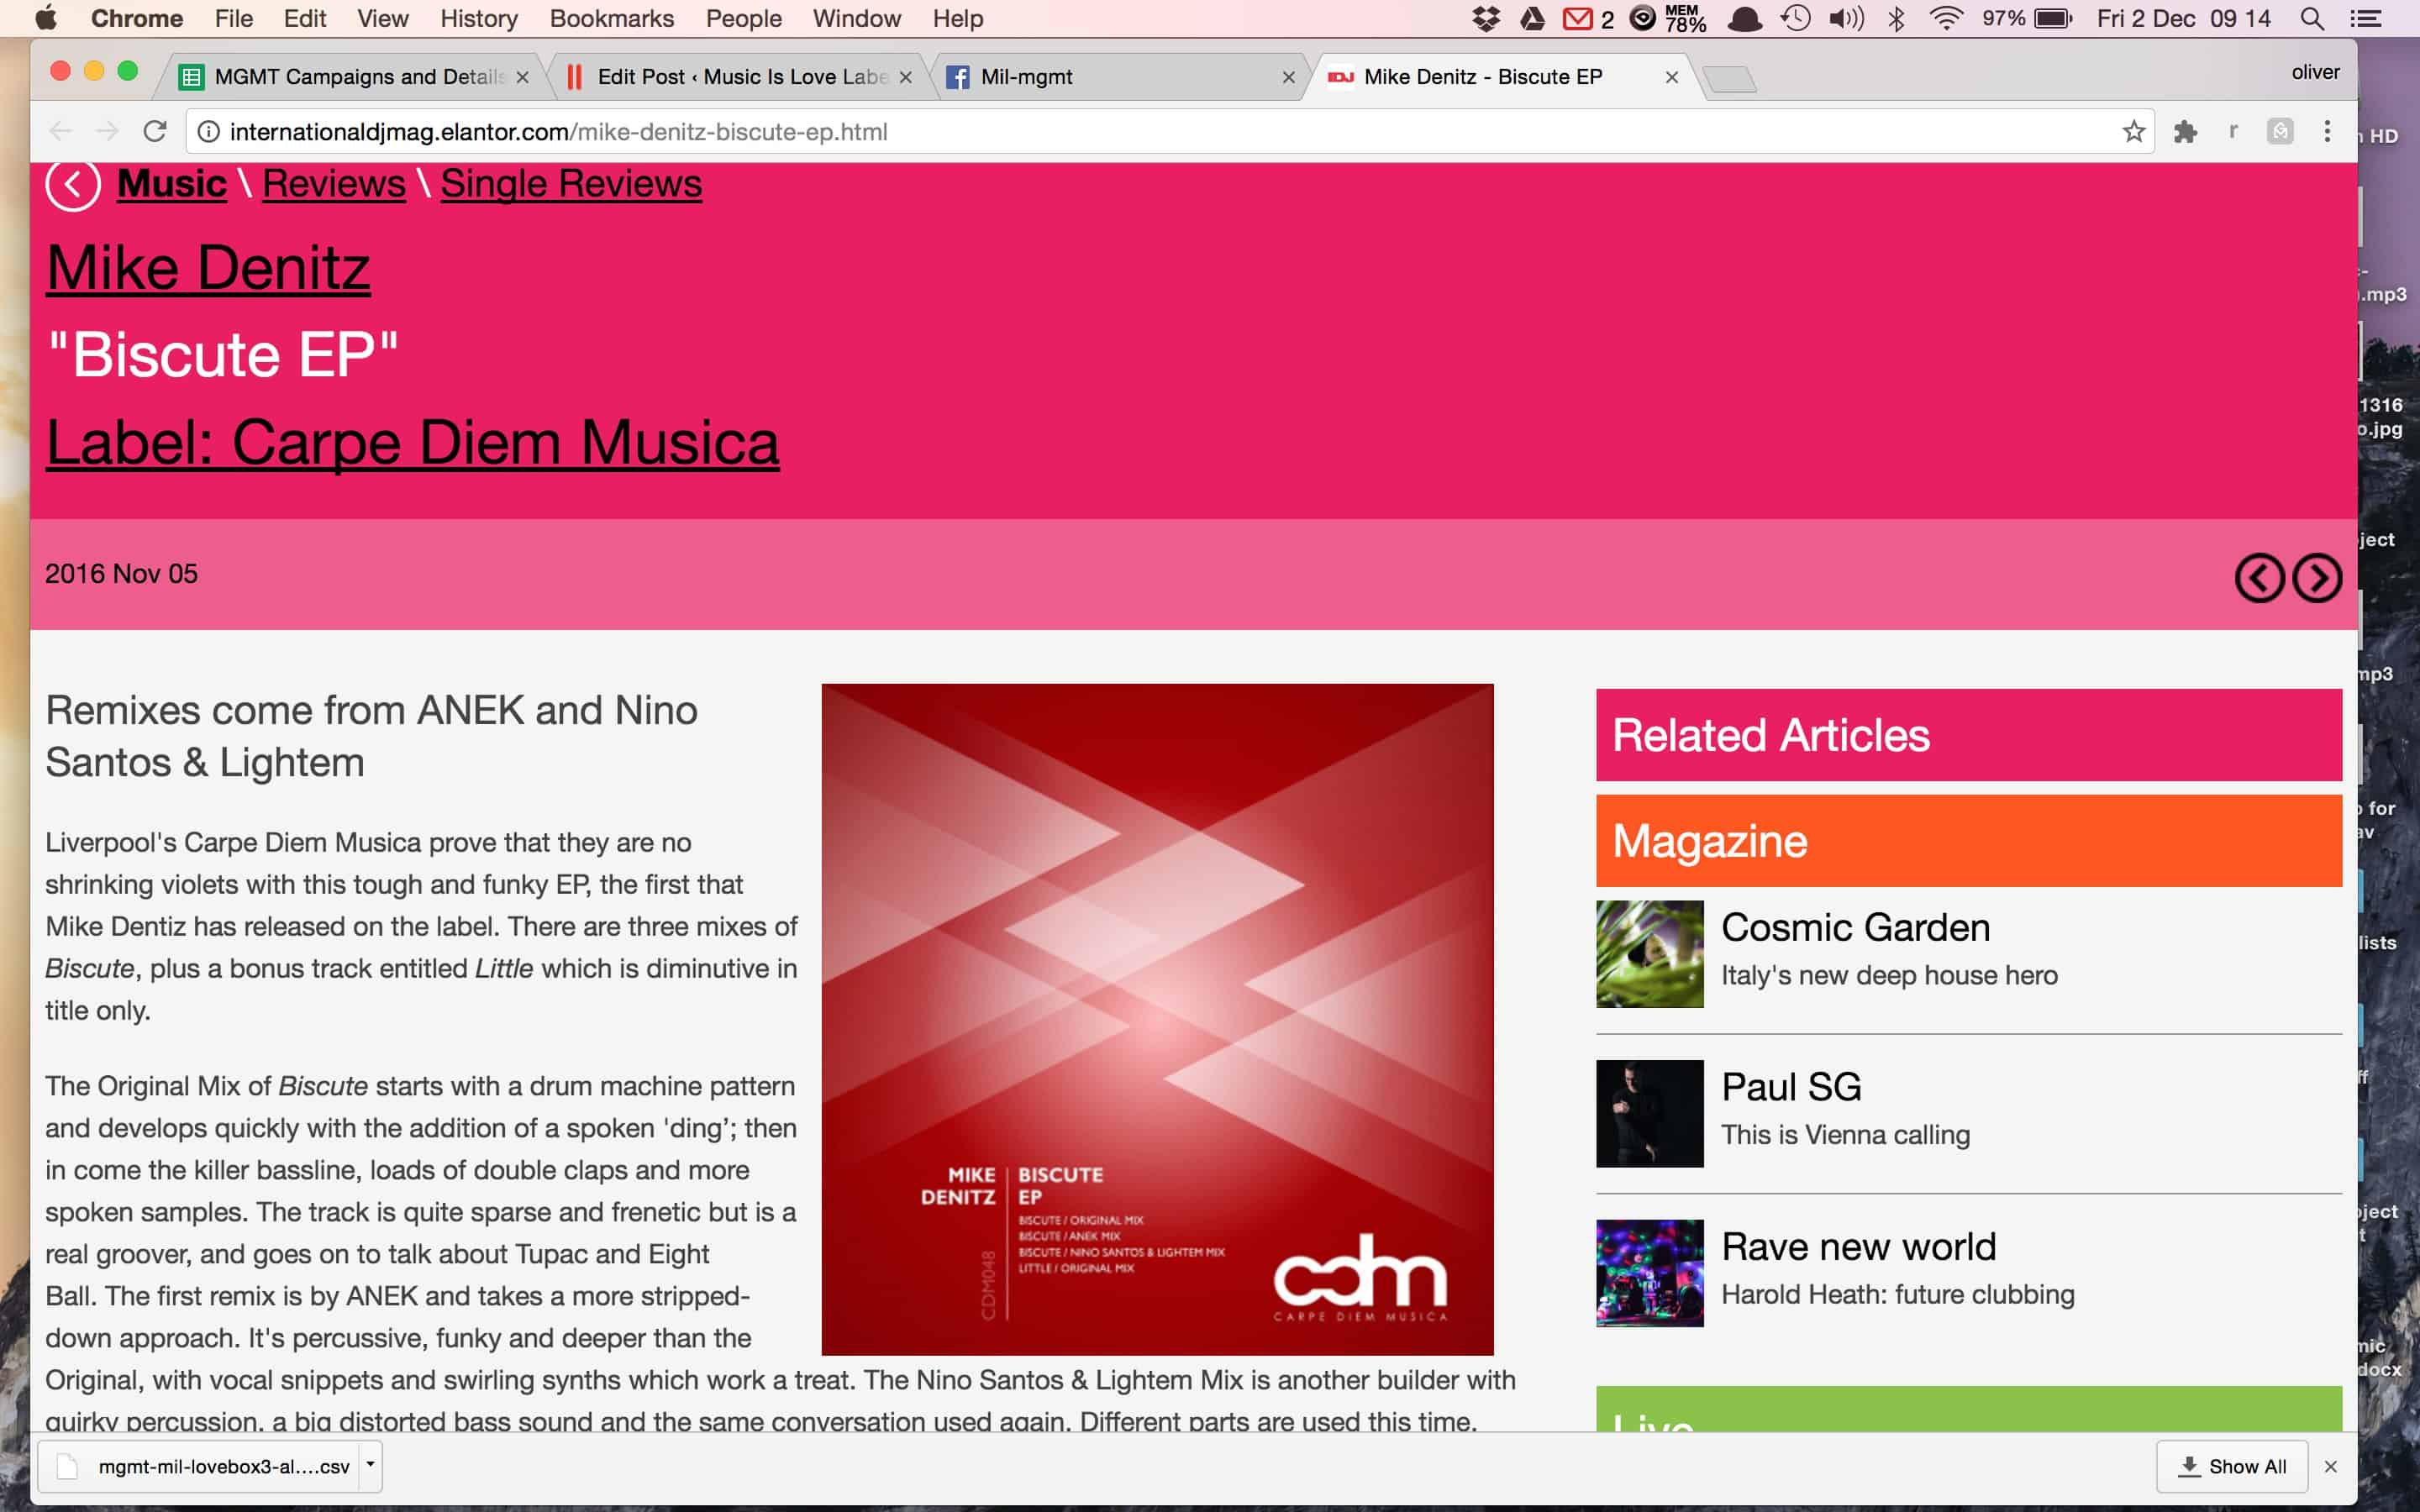Click the Biscute EP cover artwork
2420x1512 pixels.
tap(1157, 1019)
